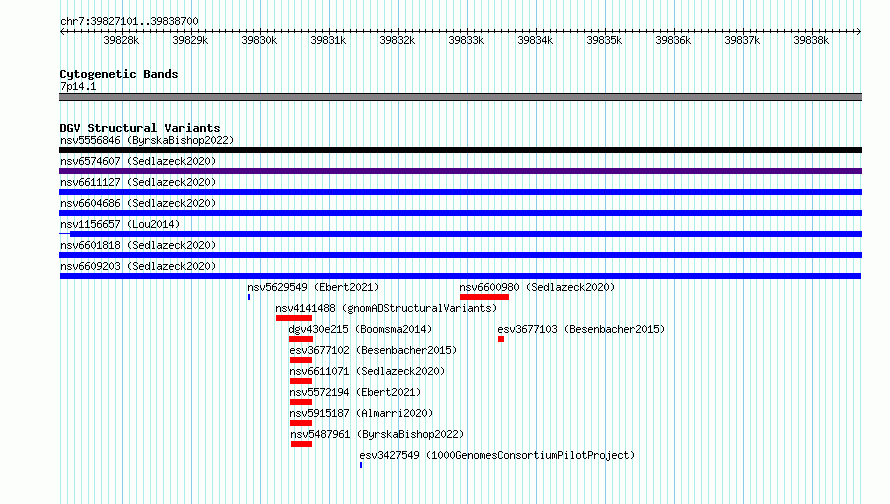Screen dimensions: 890x504
Task: Click the small blue marker under nsv5629549
Action: 249,297
